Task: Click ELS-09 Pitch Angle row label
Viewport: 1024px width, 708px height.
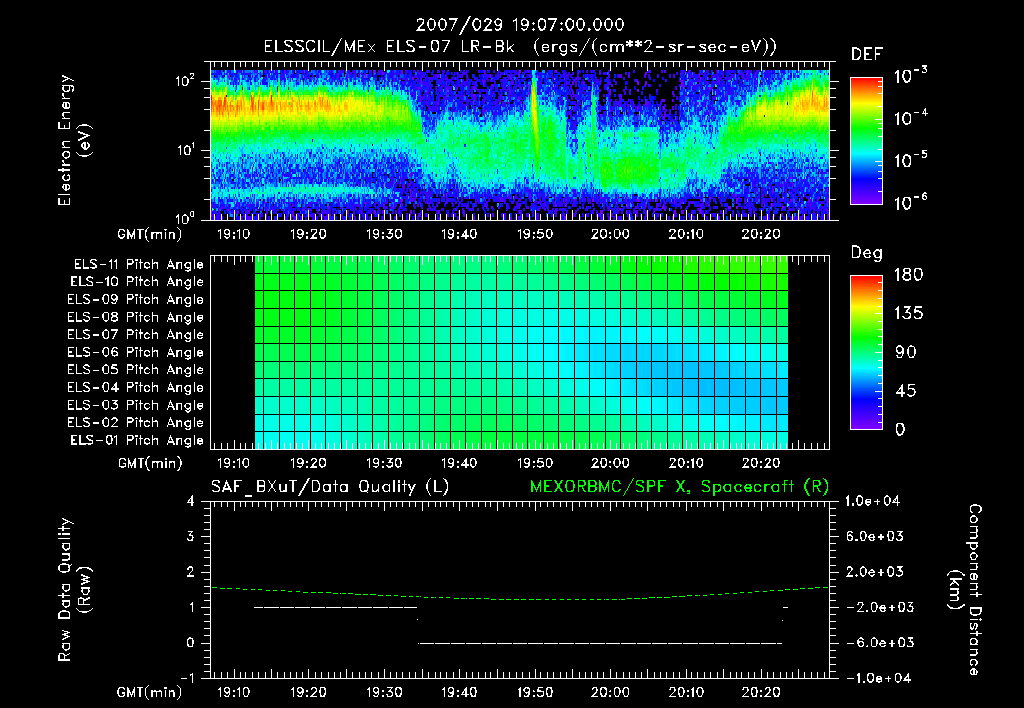Action: [x=136, y=300]
